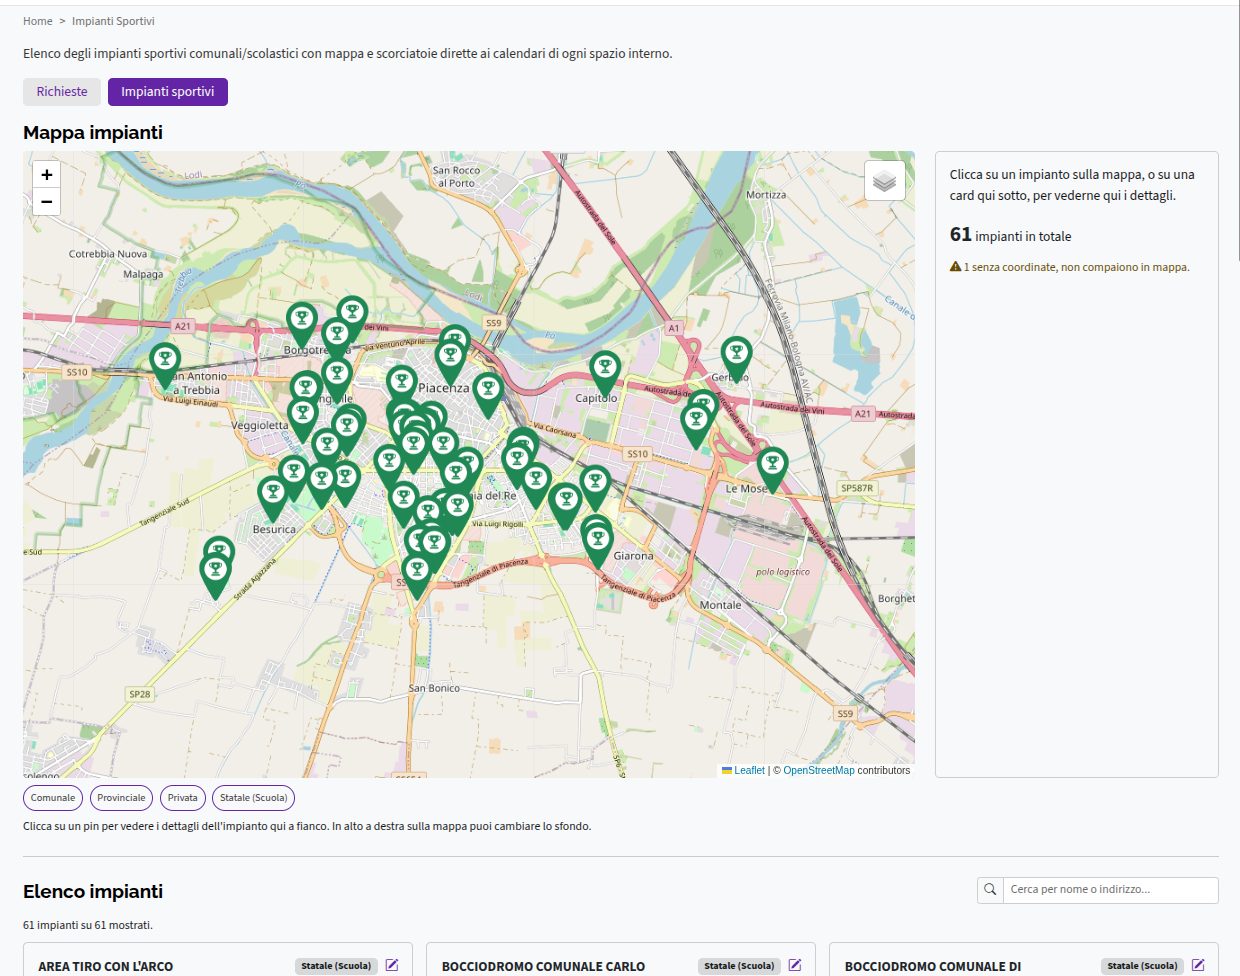
Task: Edit the BOCCIODROMO COMUNALE DI card
Action: tap(1198, 965)
